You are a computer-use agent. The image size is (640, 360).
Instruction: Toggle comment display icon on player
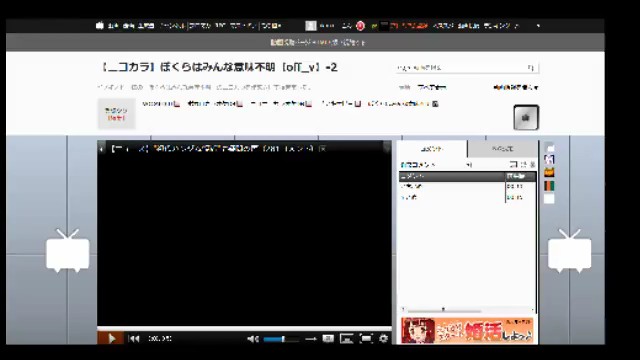328,338
